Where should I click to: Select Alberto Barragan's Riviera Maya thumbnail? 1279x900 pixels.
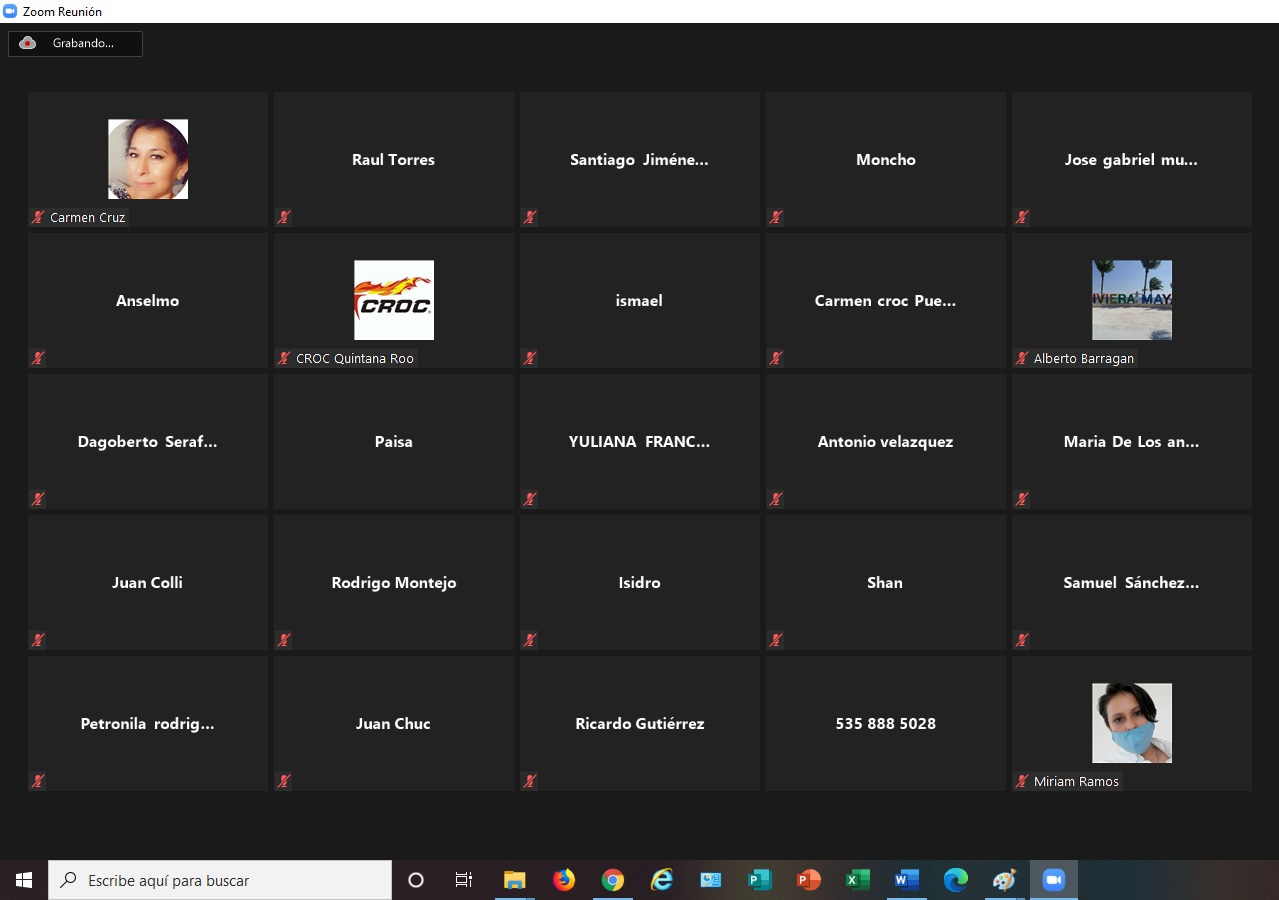point(1131,300)
